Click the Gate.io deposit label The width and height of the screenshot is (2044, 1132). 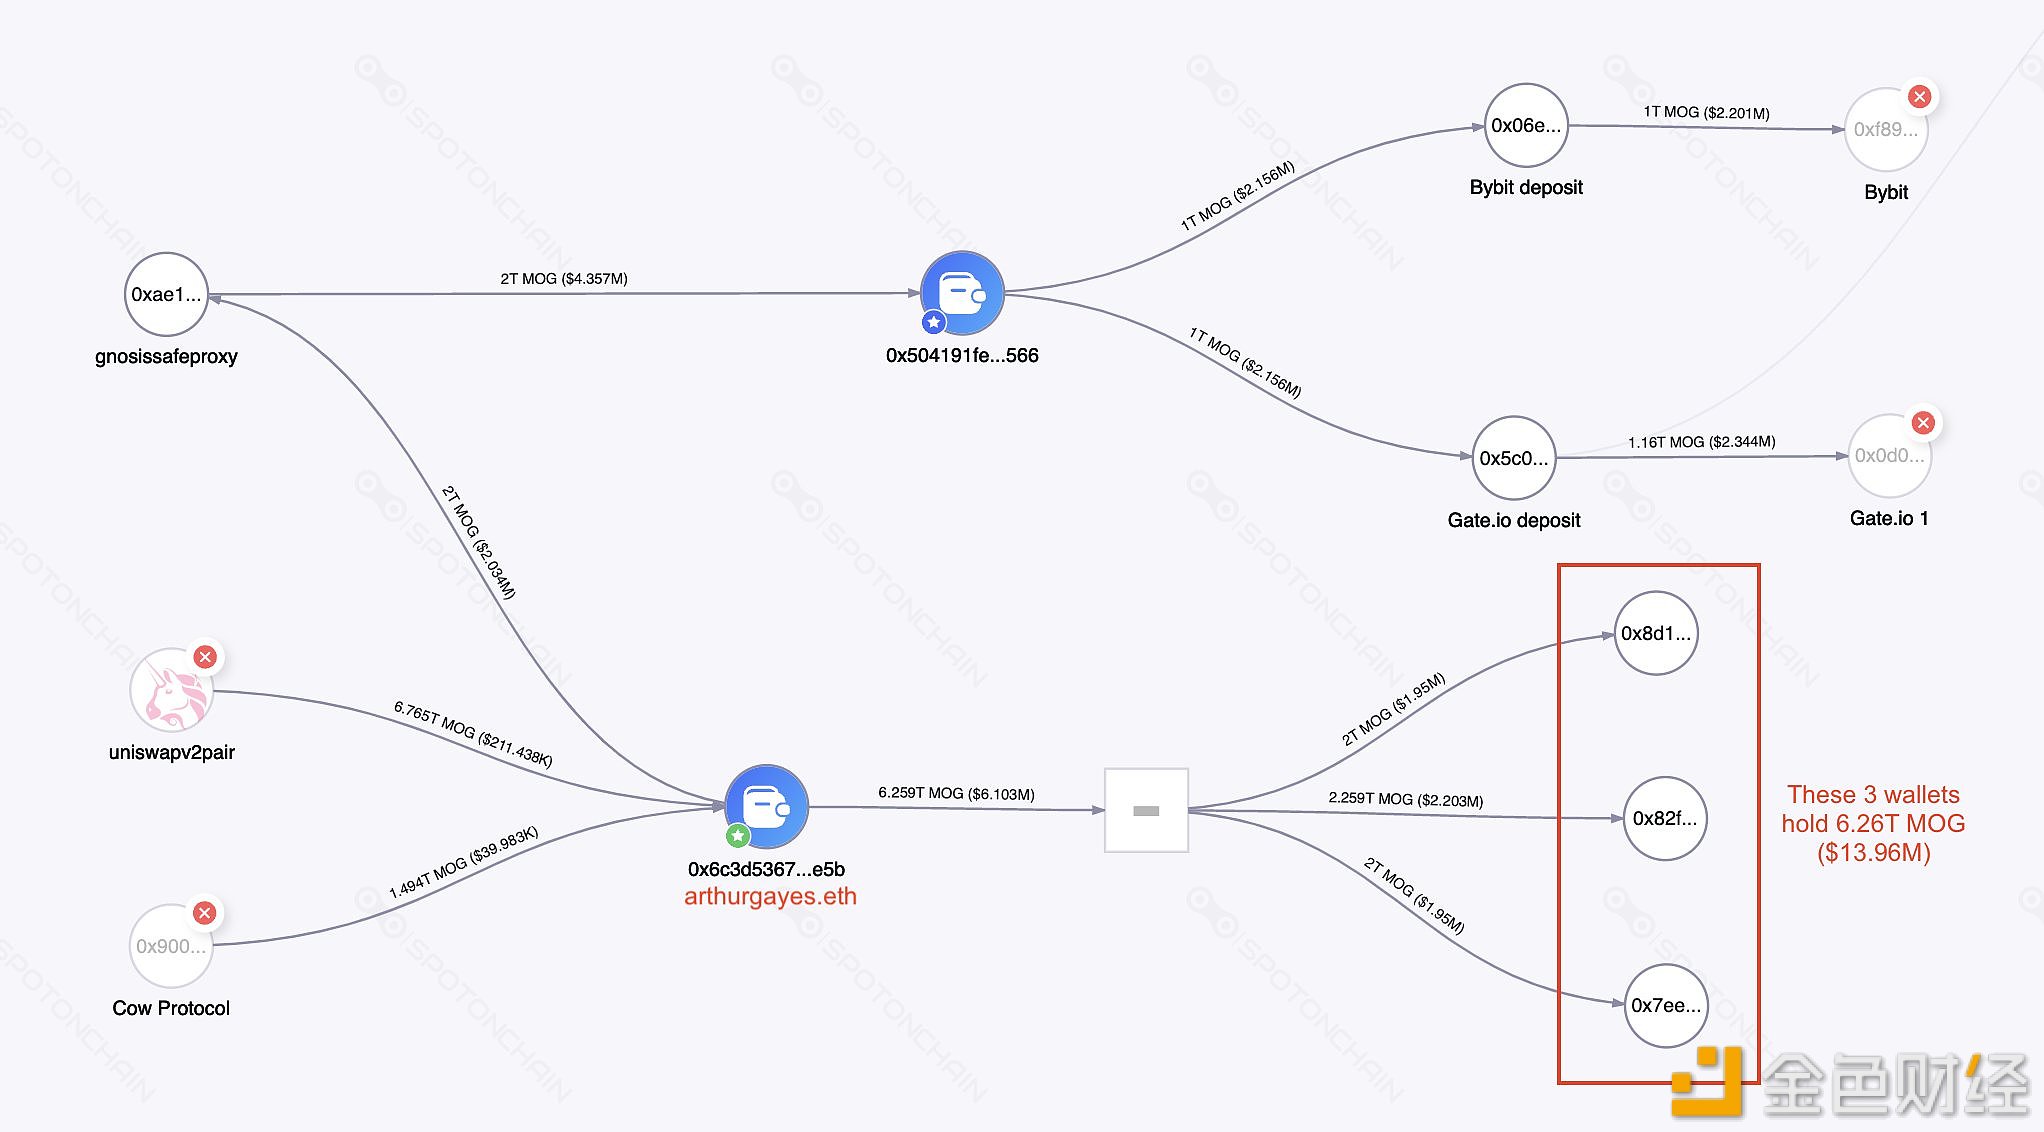[1514, 520]
